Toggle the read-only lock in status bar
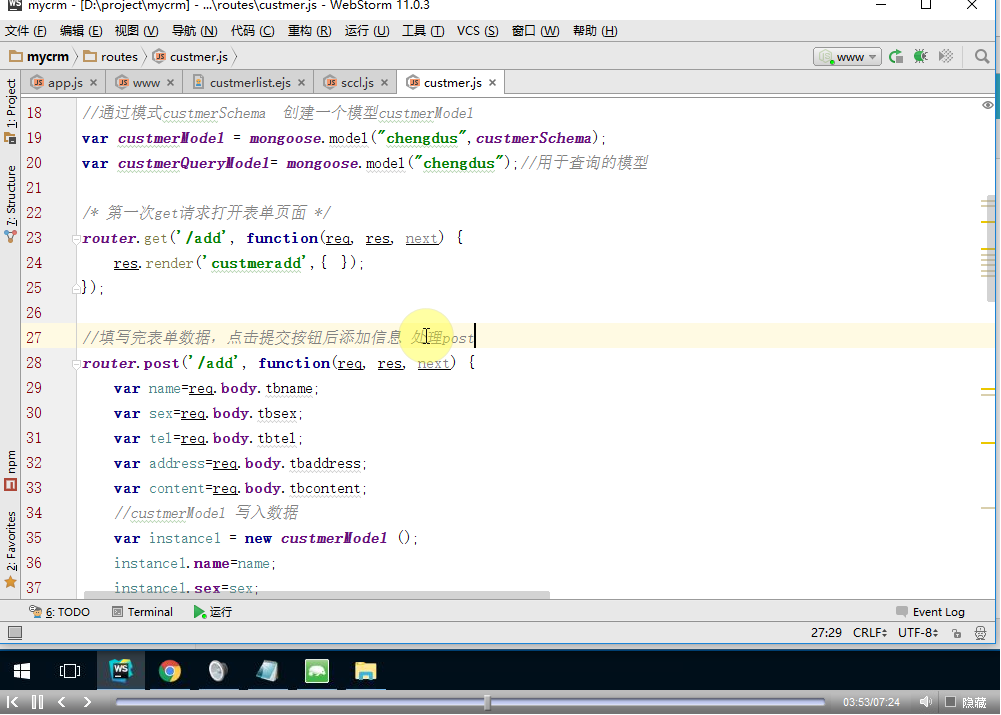1001x715 pixels. click(956, 632)
